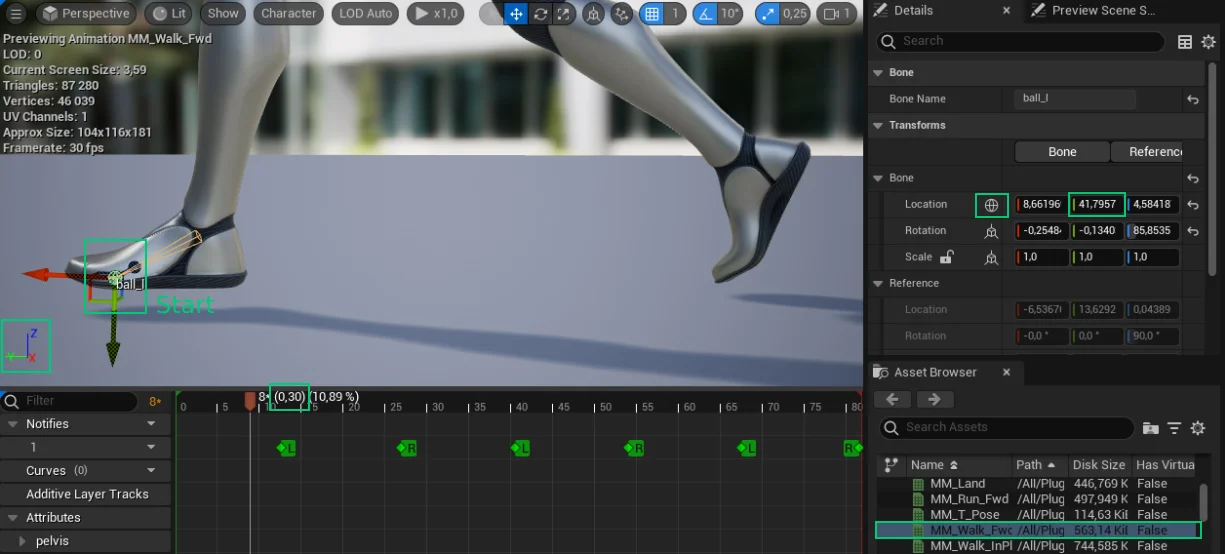1225x554 pixels.
Task: Sort assets by Name column
Action: point(957,465)
